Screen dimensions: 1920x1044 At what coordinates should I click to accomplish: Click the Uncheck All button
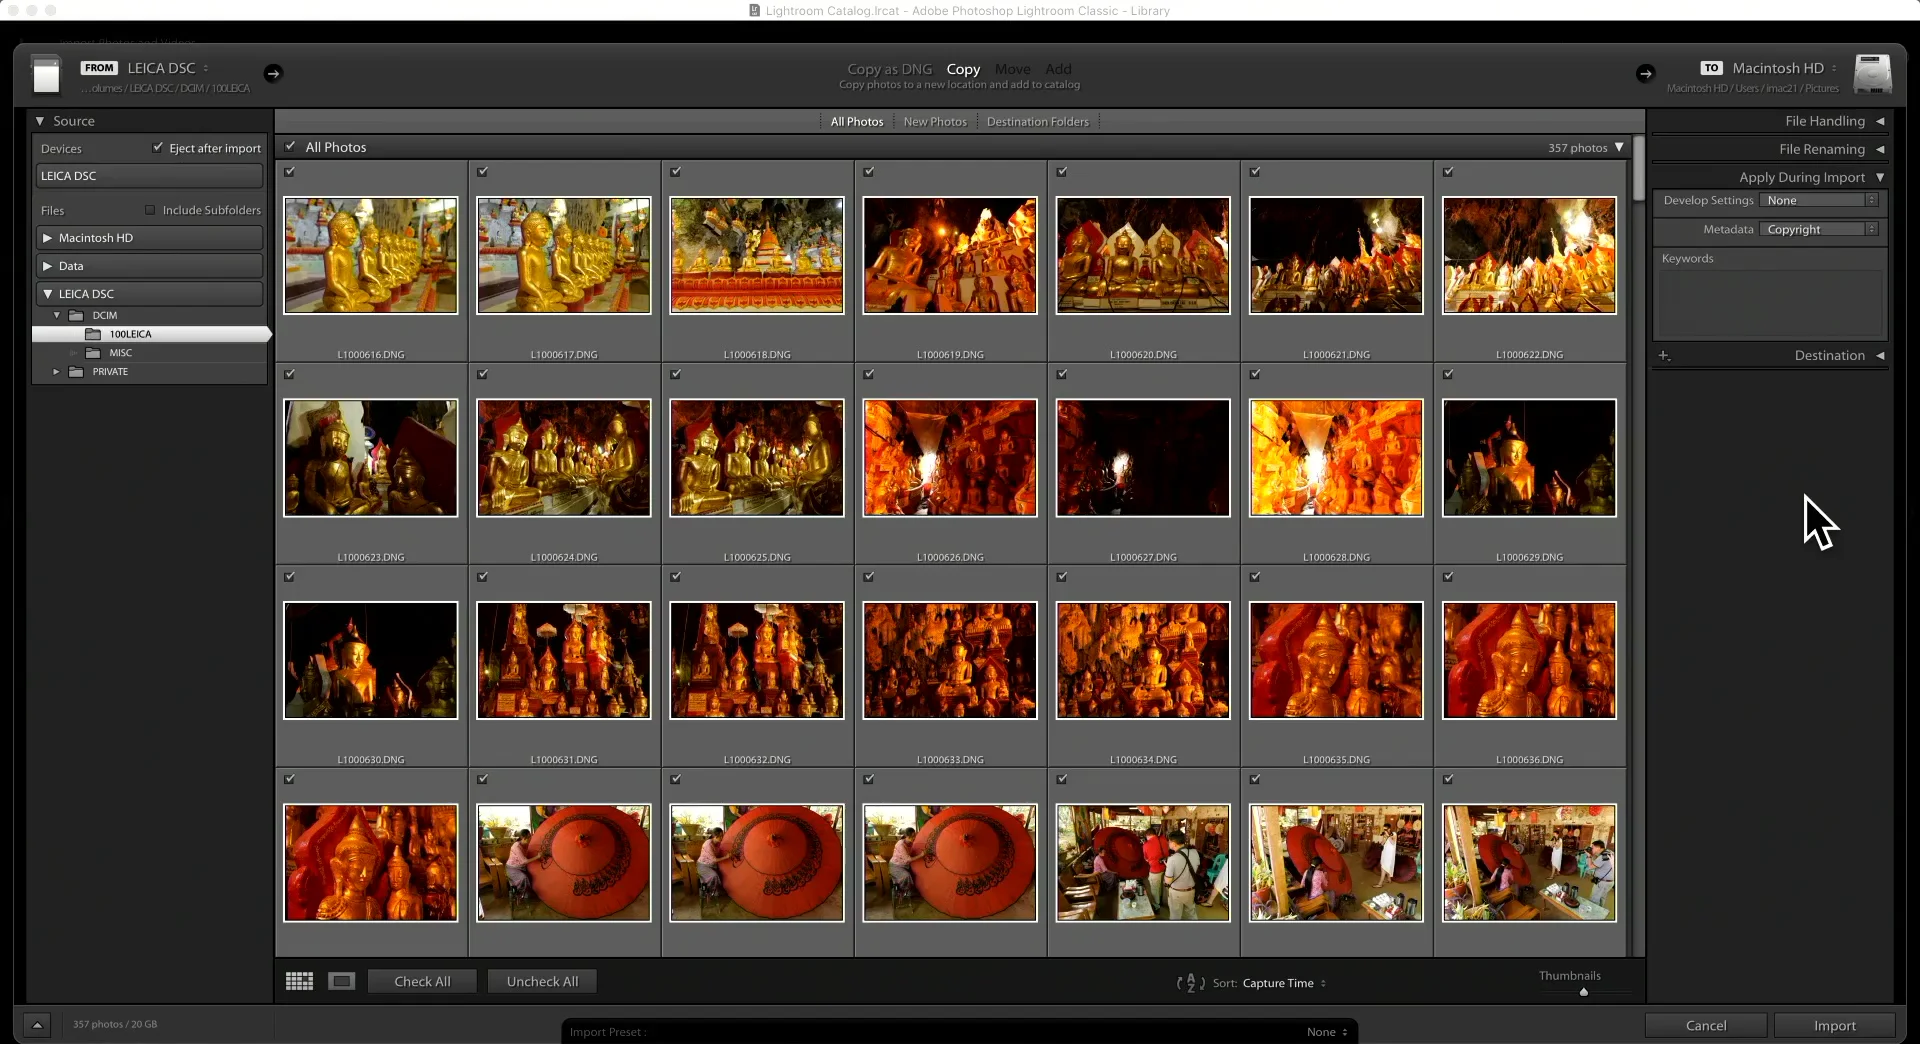(x=542, y=981)
